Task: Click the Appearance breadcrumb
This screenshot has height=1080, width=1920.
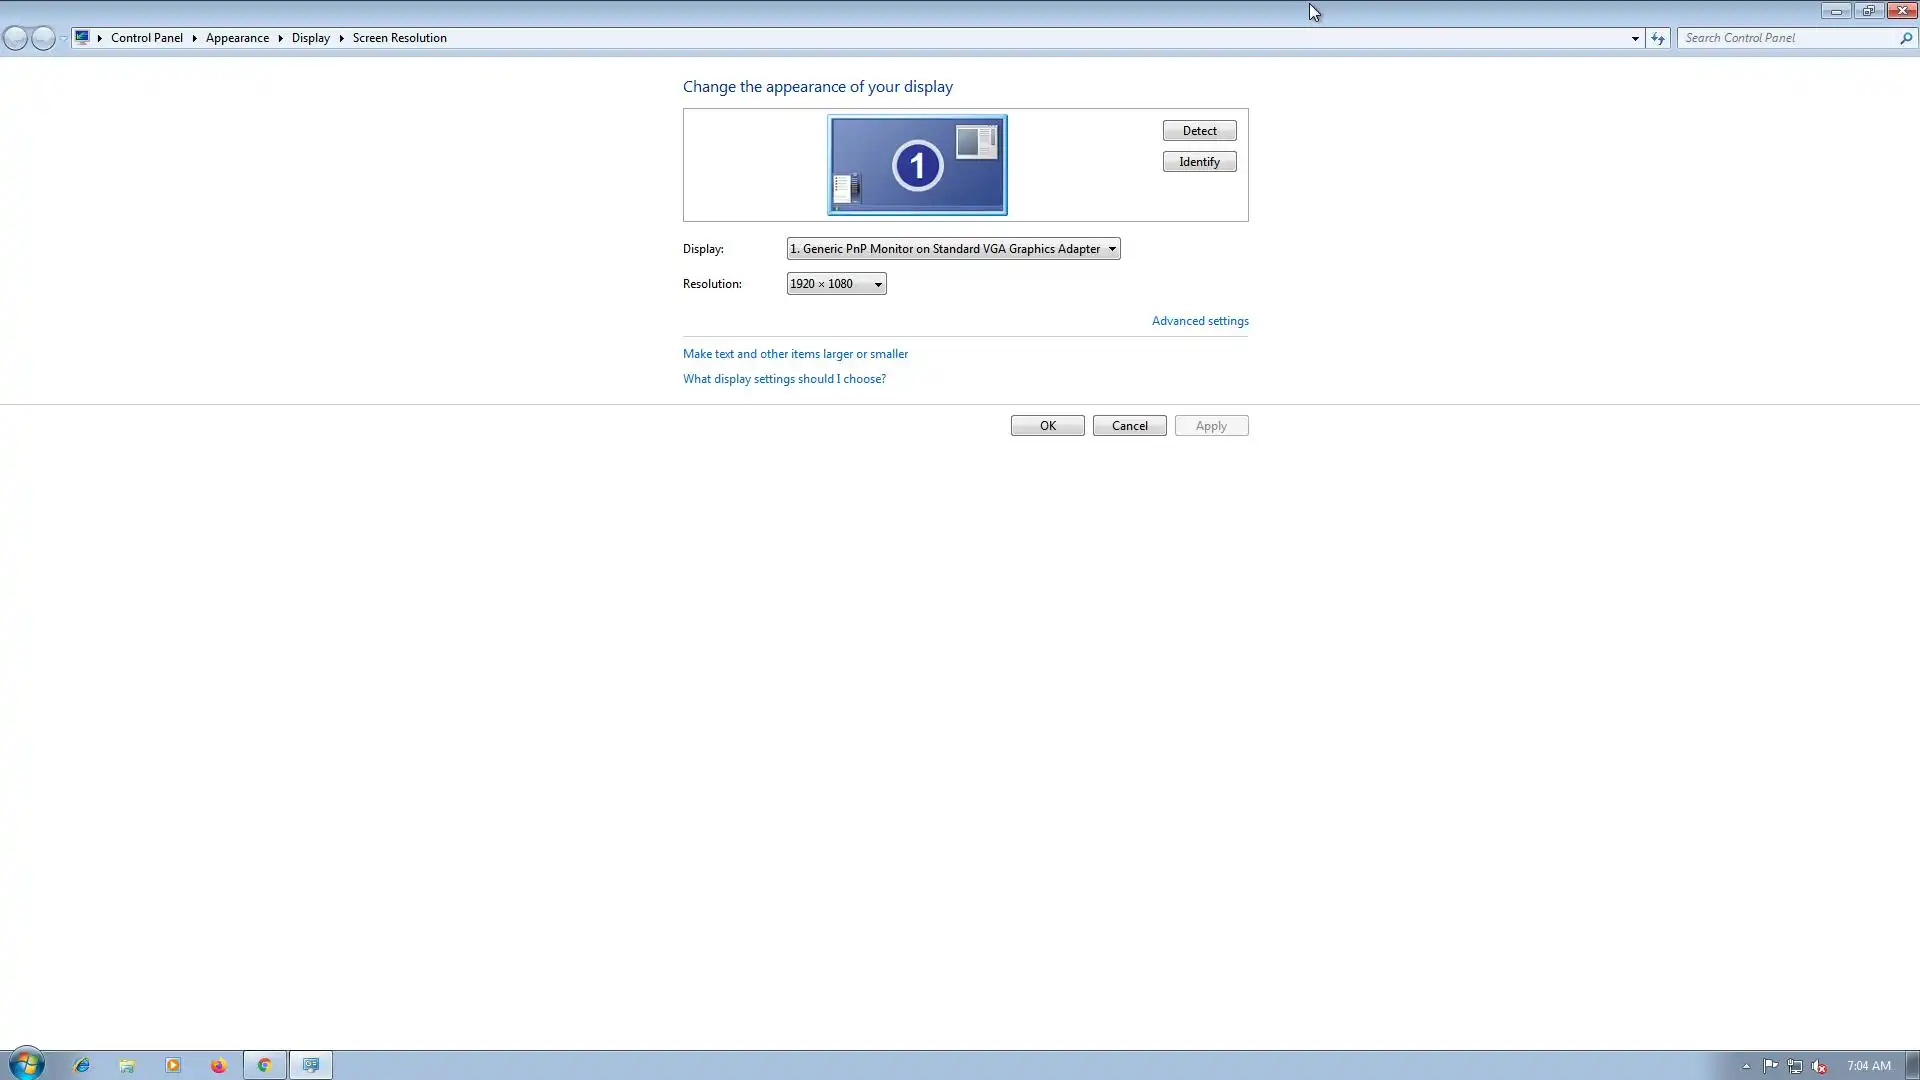Action: pos(237,38)
